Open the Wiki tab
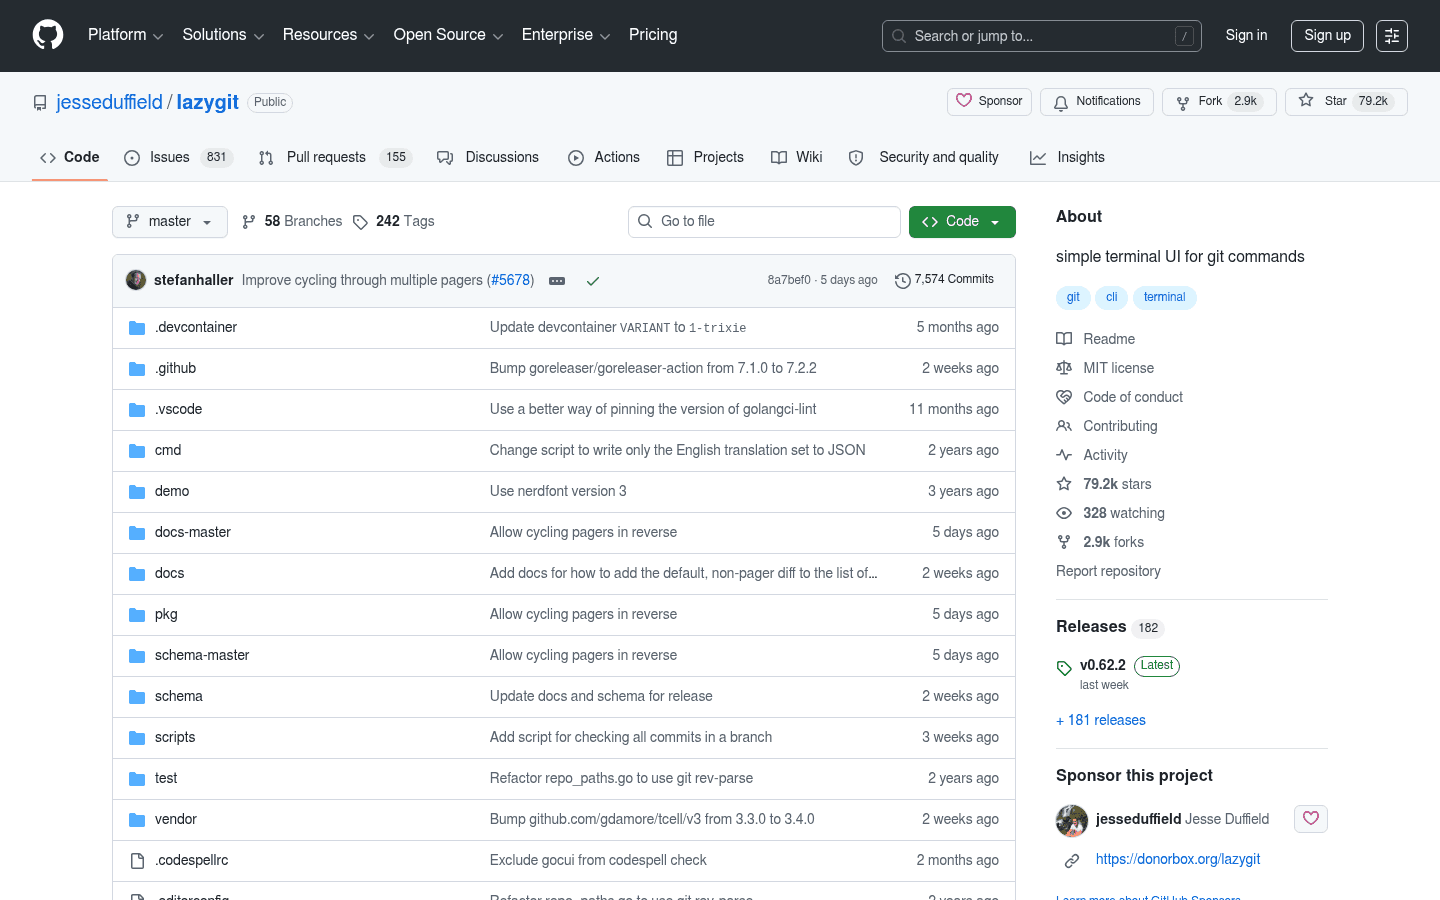Screen dimensions: 1440x900 click(797, 158)
